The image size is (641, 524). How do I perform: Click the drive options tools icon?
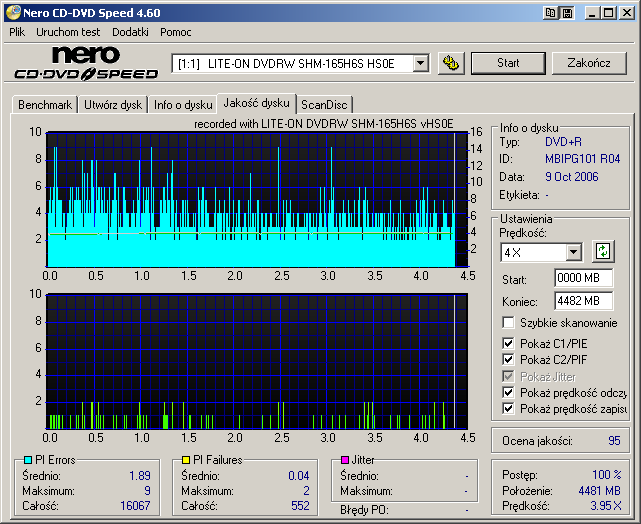click(451, 63)
